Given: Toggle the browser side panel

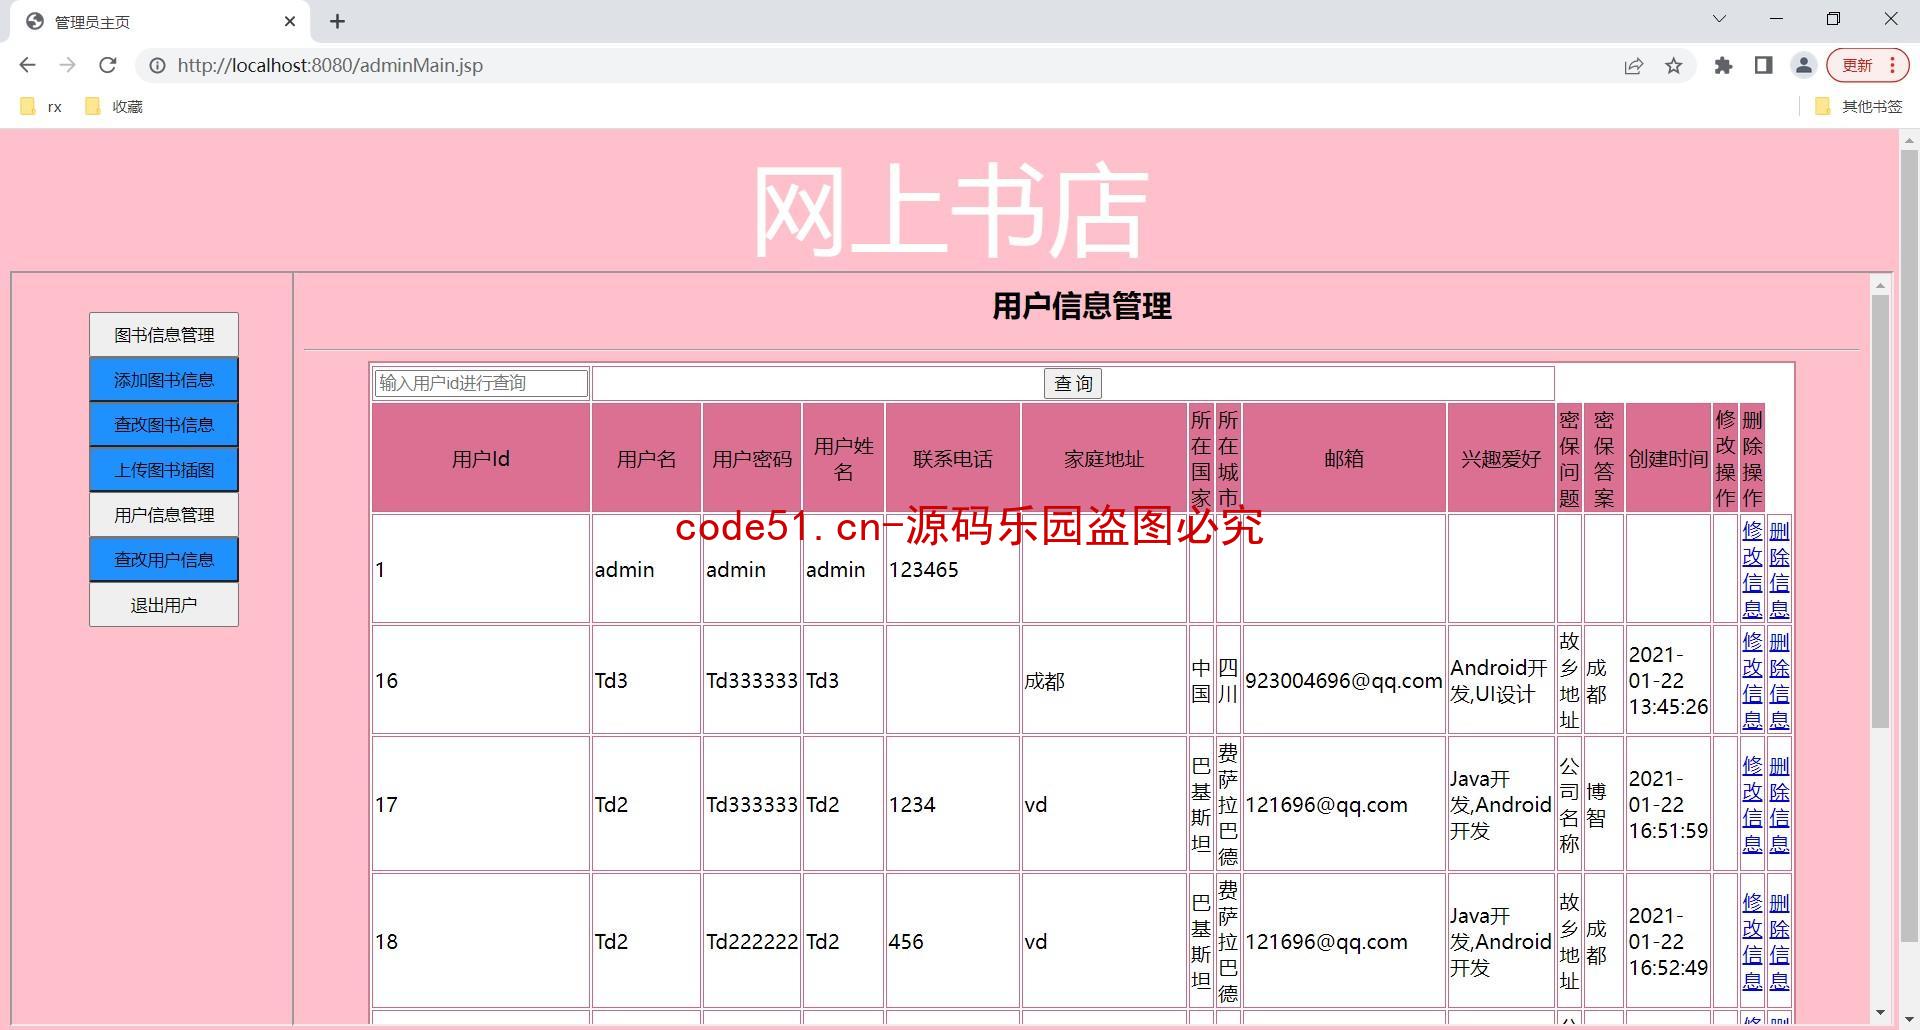Looking at the screenshot, I should [1763, 65].
